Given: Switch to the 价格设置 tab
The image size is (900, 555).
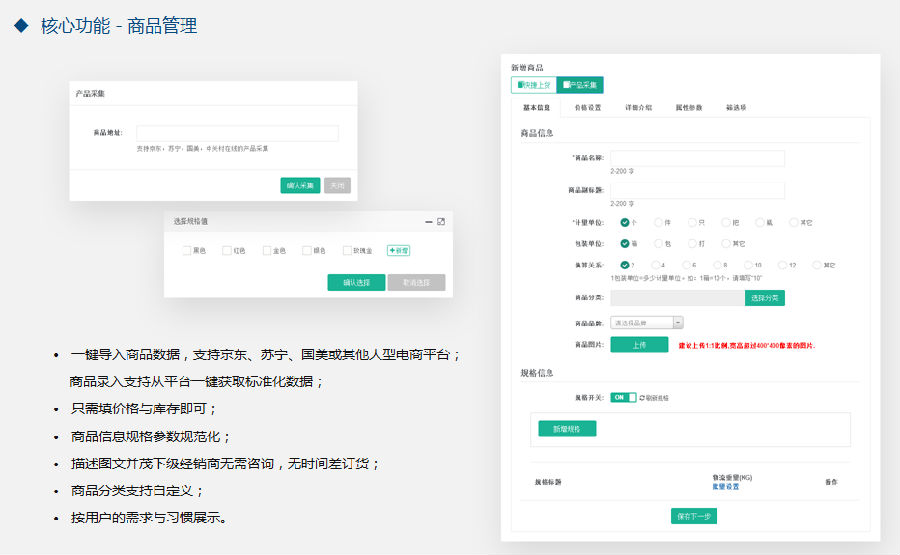Looking at the screenshot, I should pyautogui.click(x=588, y=107).
